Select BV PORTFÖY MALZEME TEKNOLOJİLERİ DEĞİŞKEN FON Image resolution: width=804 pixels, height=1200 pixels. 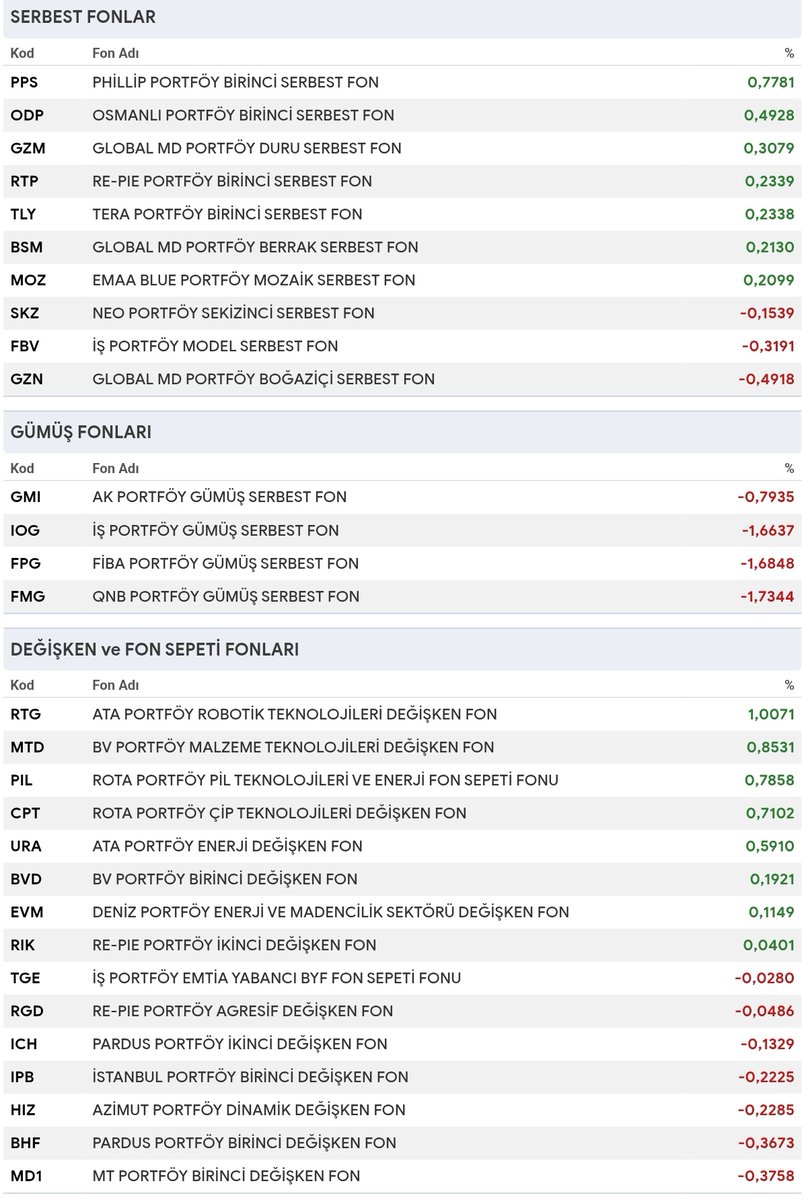(293, 747)
